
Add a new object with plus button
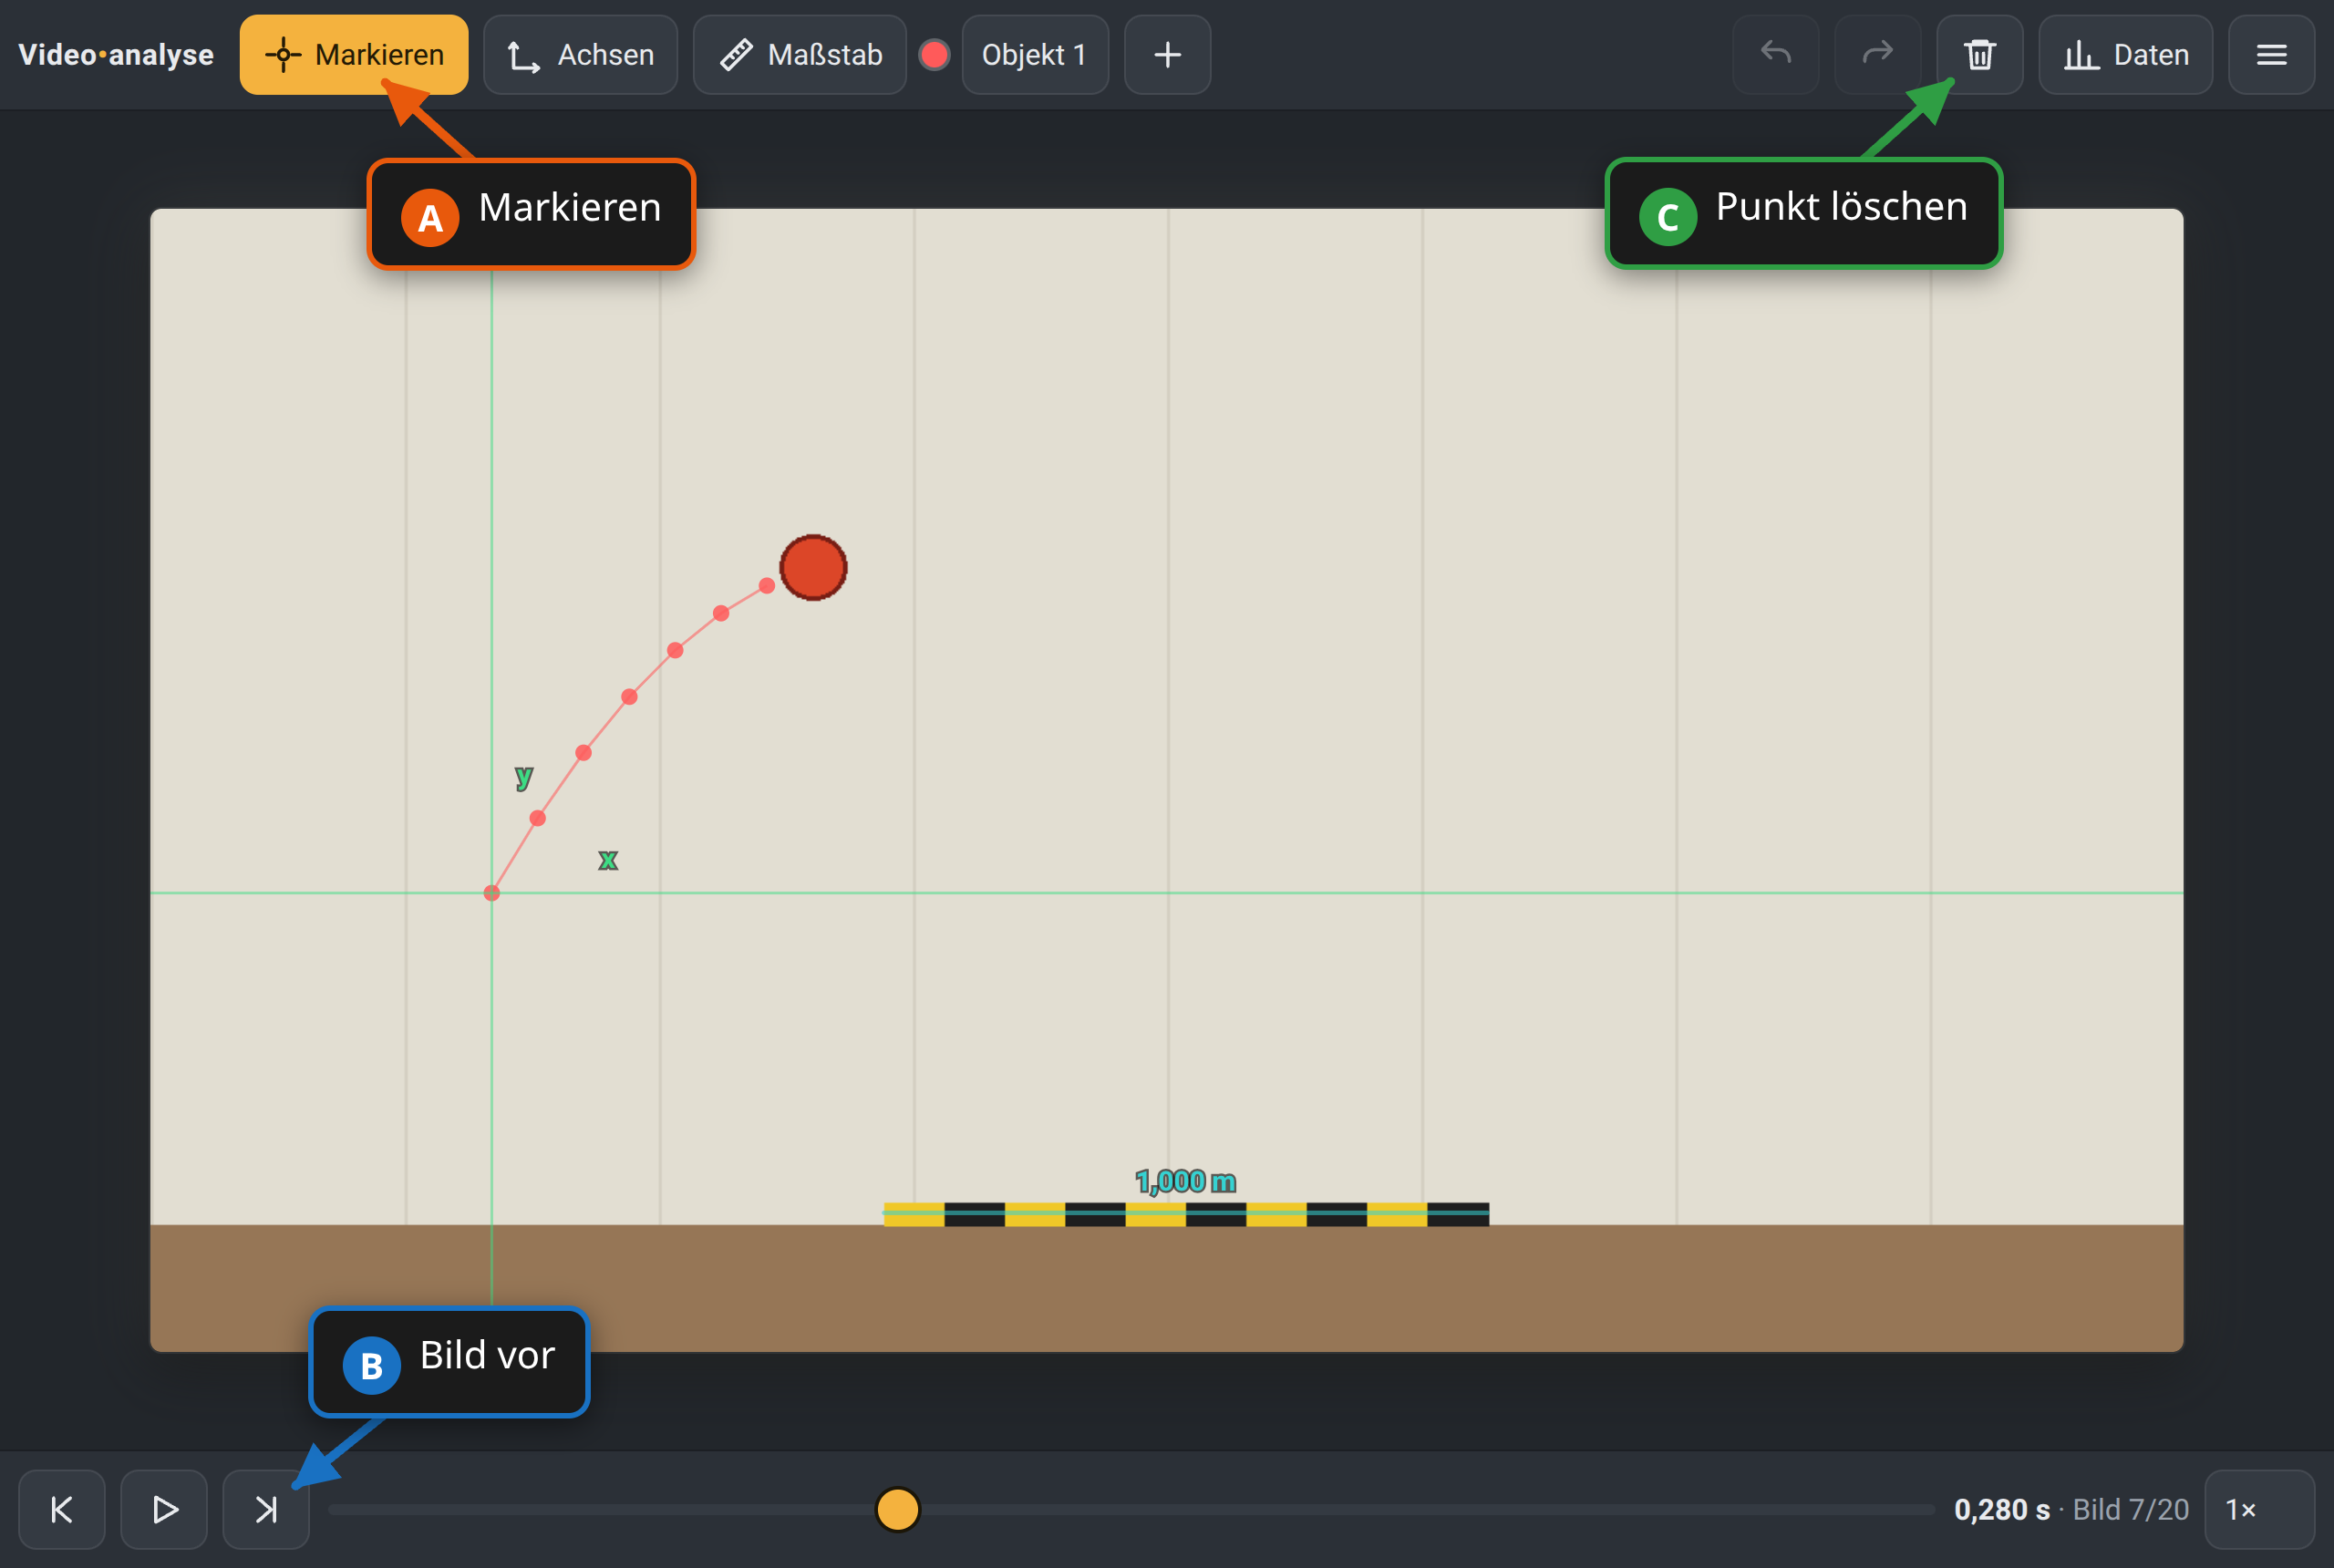[1167, 55]
